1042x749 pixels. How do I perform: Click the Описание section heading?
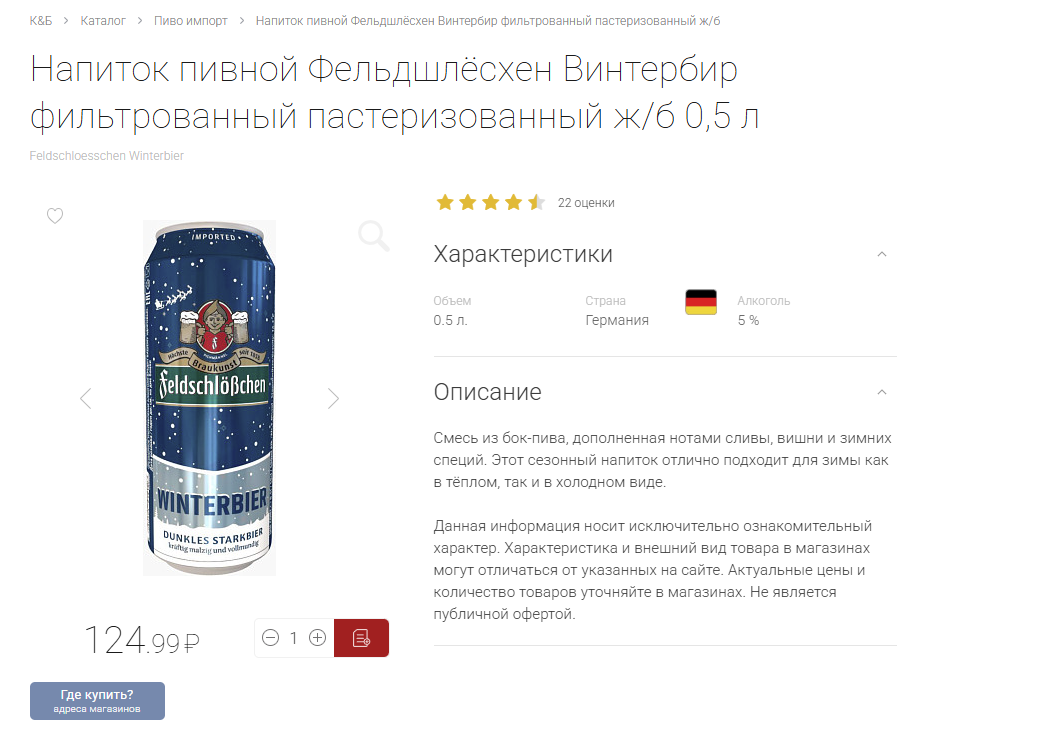[x=488, y=392]
